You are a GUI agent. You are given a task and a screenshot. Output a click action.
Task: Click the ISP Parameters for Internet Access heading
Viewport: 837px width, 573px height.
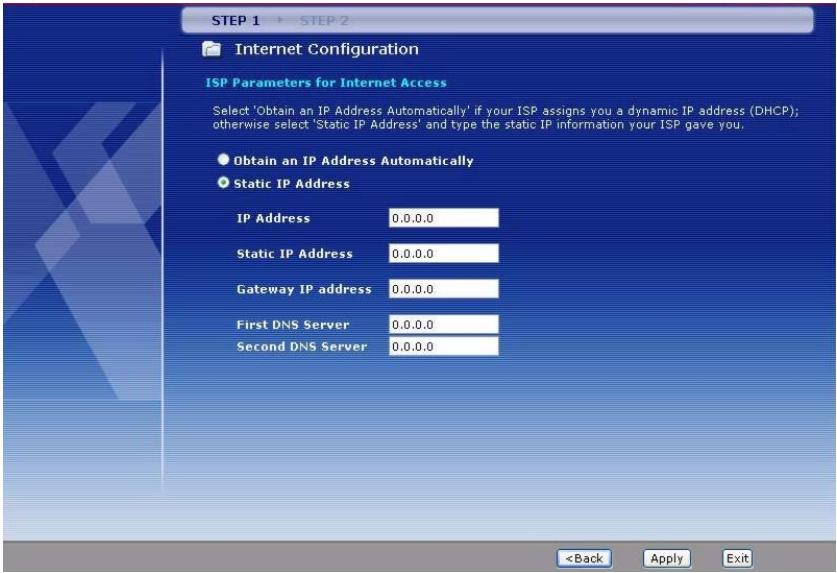[318, 82]
